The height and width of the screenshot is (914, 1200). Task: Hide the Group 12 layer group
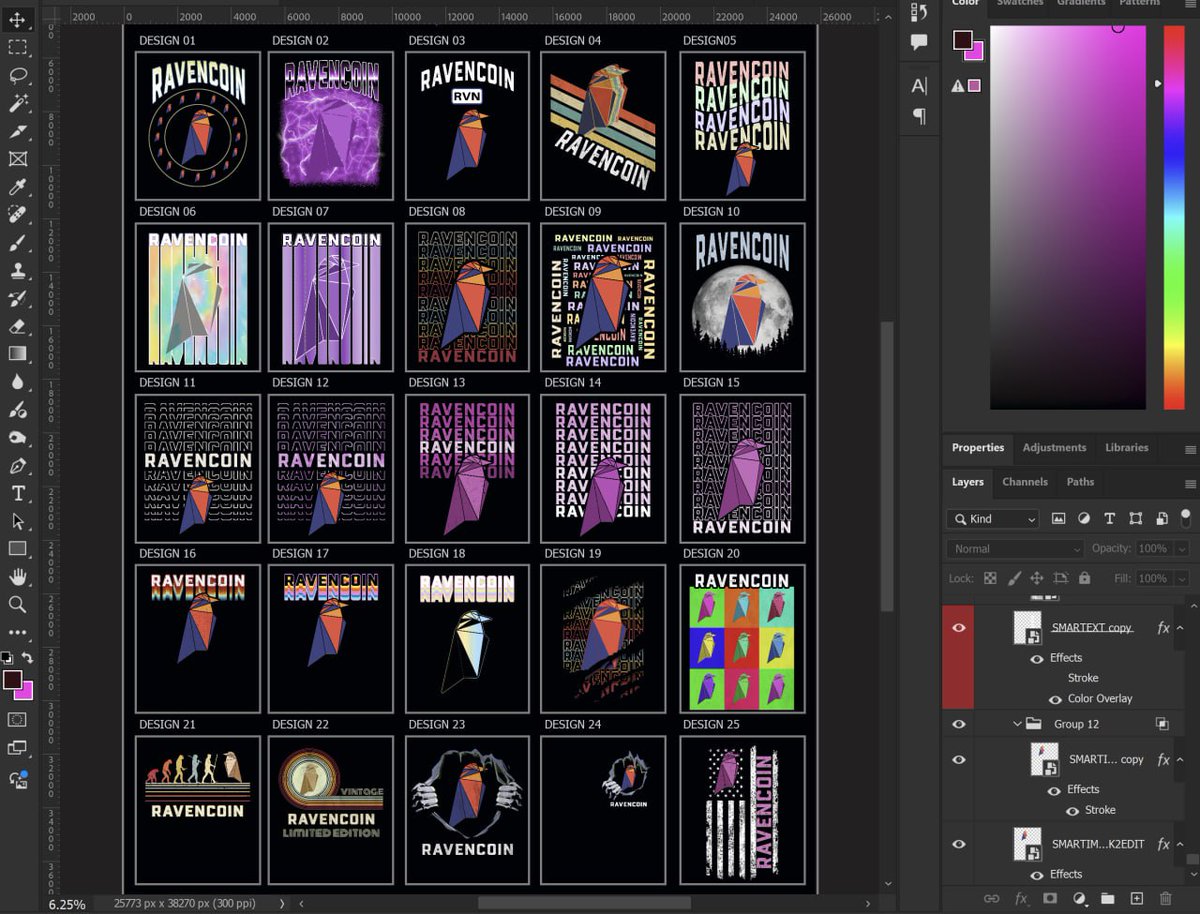click(x=959, y=724)
